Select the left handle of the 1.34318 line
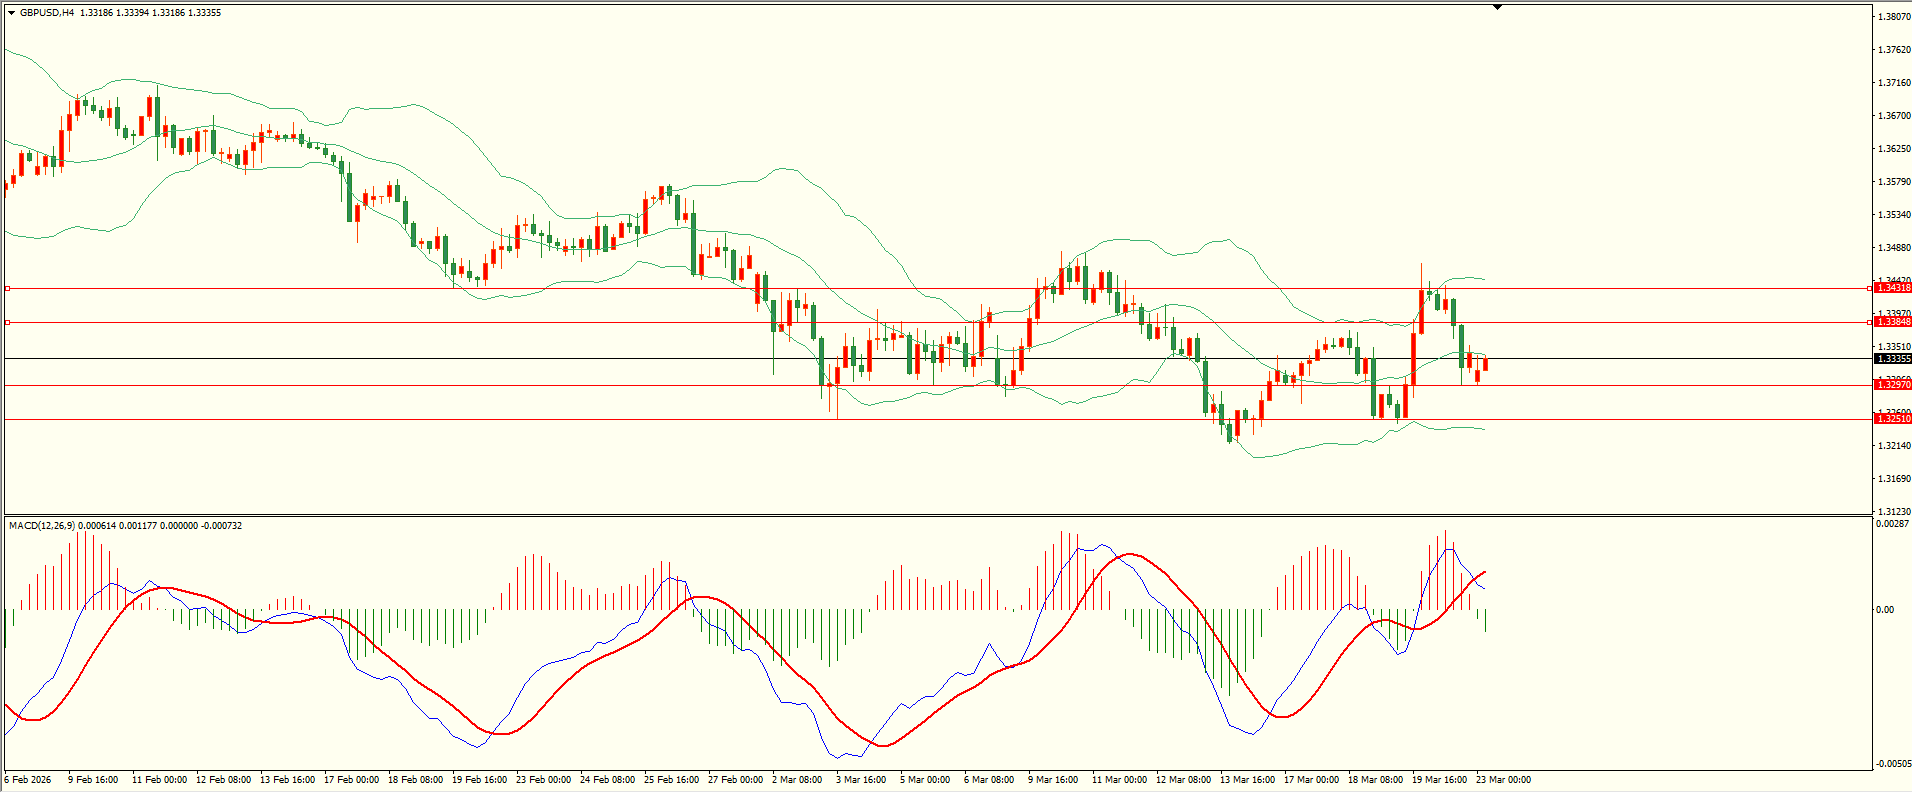Image resolution: width=1912 pixels, height=793 pixels. tap(8, 288)
